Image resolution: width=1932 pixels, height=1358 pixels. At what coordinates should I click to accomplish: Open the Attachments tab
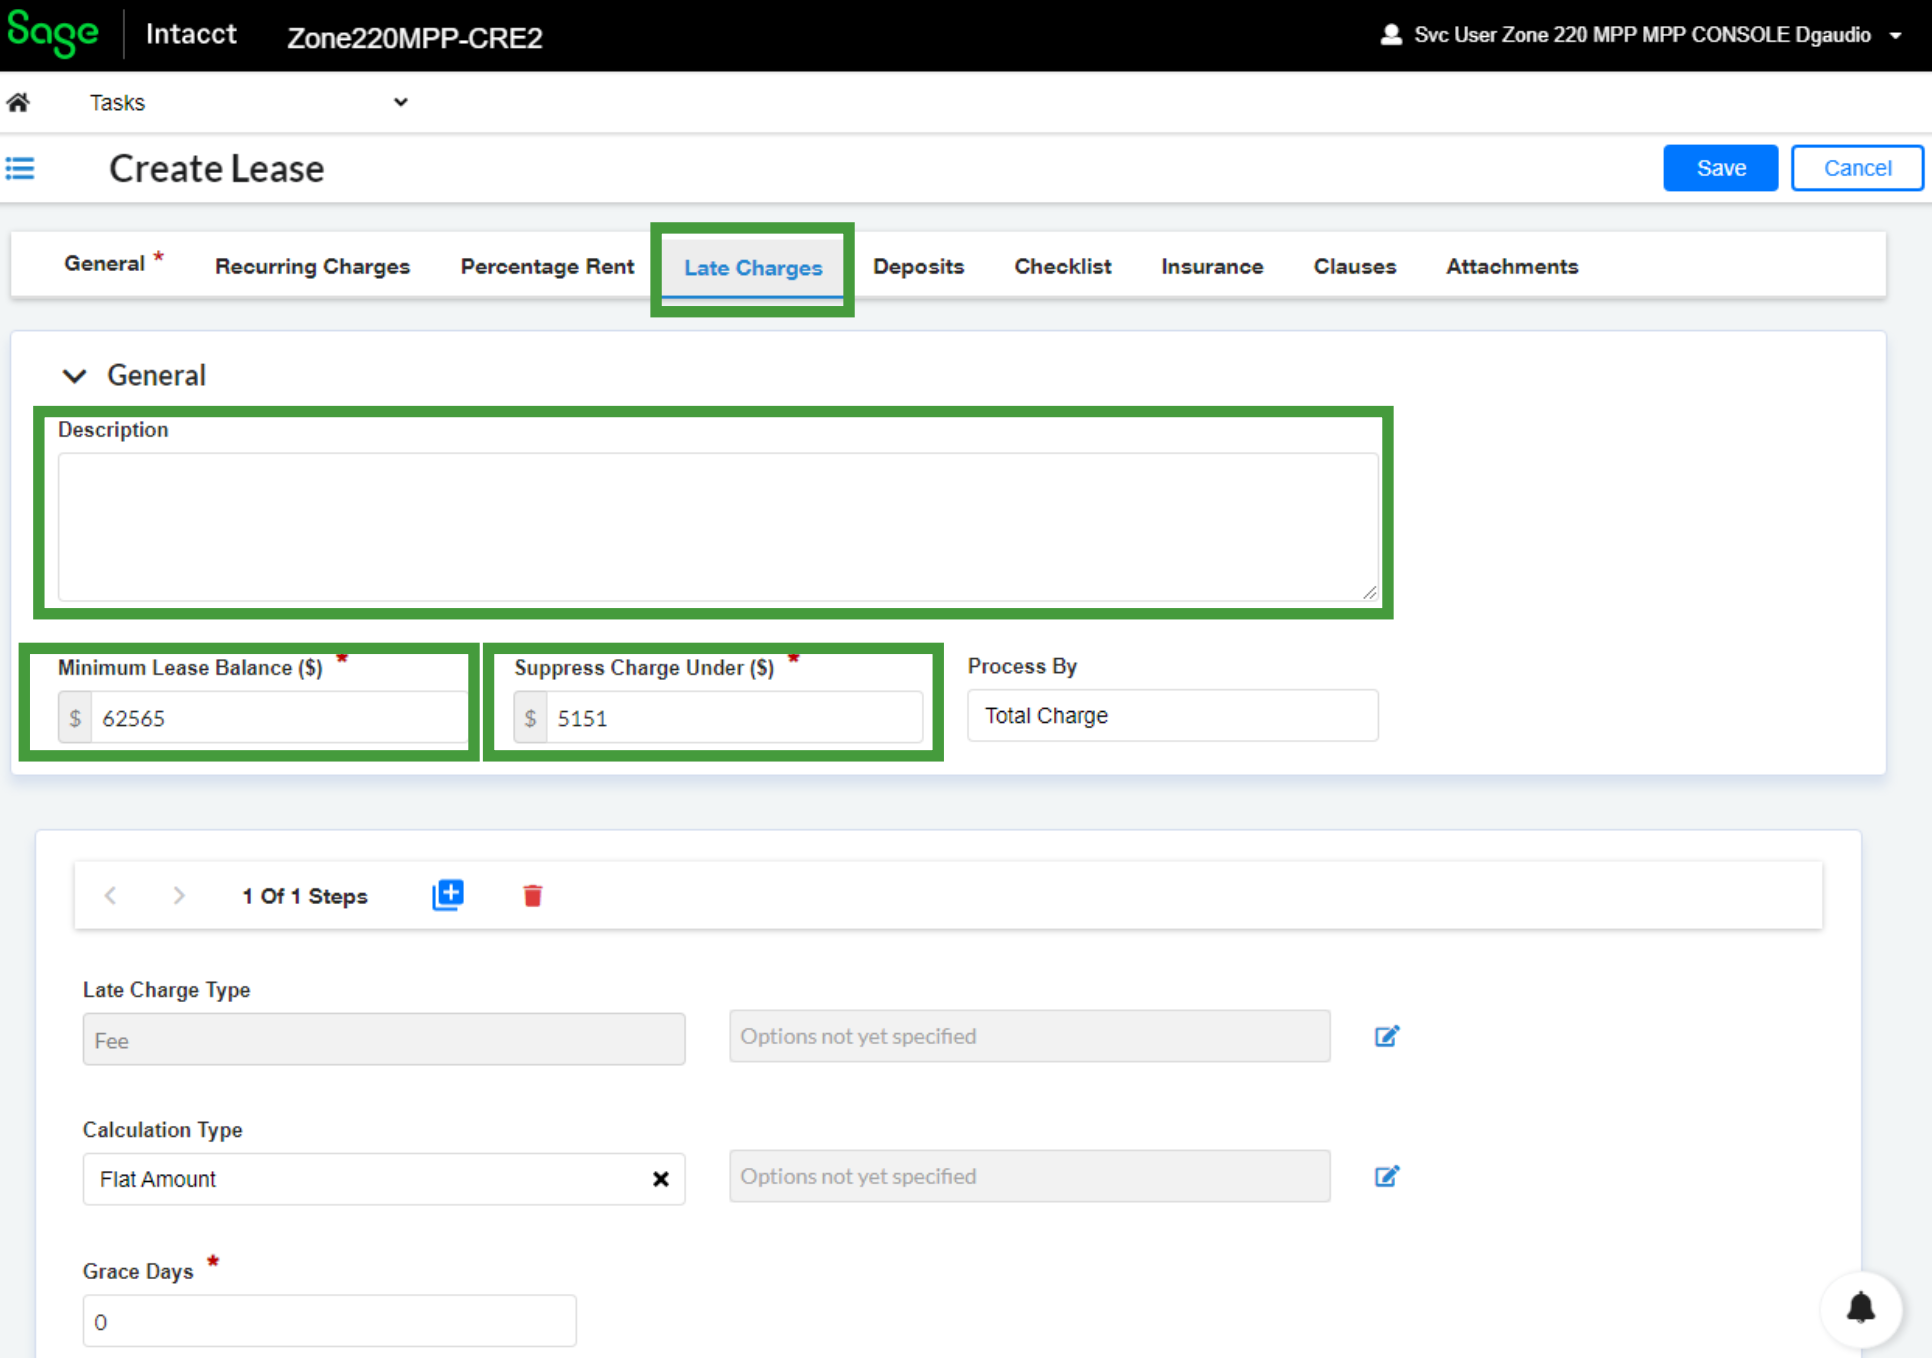1512,267
